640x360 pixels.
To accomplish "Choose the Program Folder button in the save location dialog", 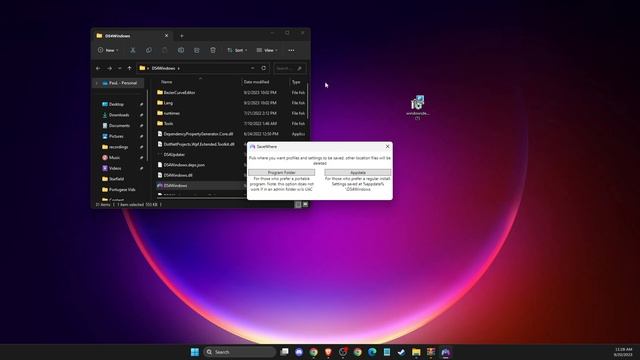I will point(282,173).
